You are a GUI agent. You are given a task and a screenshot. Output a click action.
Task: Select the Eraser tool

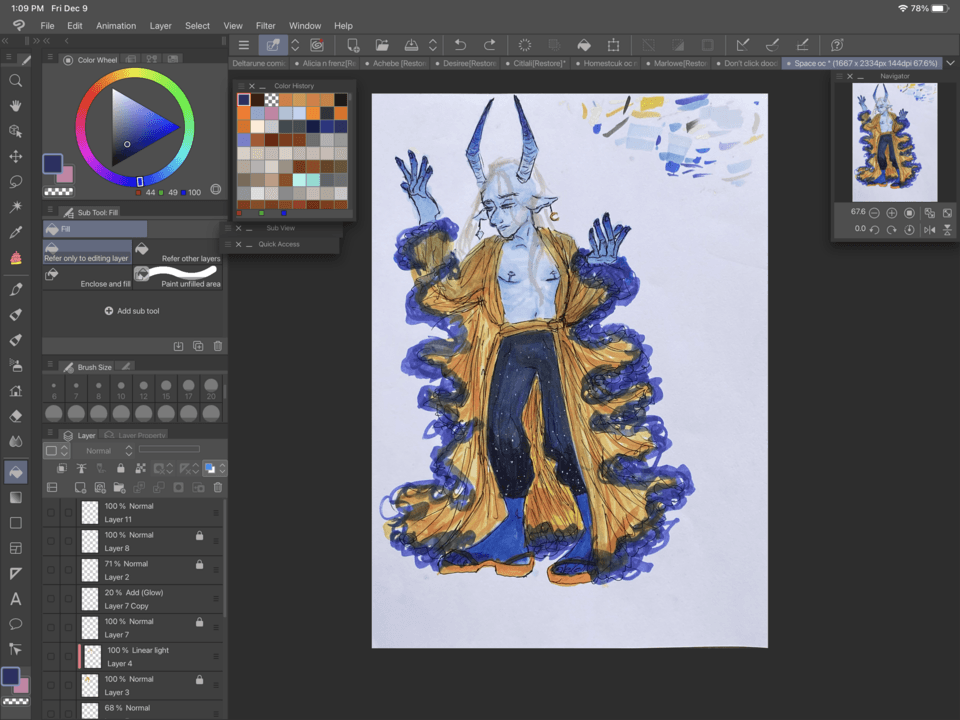16,416
